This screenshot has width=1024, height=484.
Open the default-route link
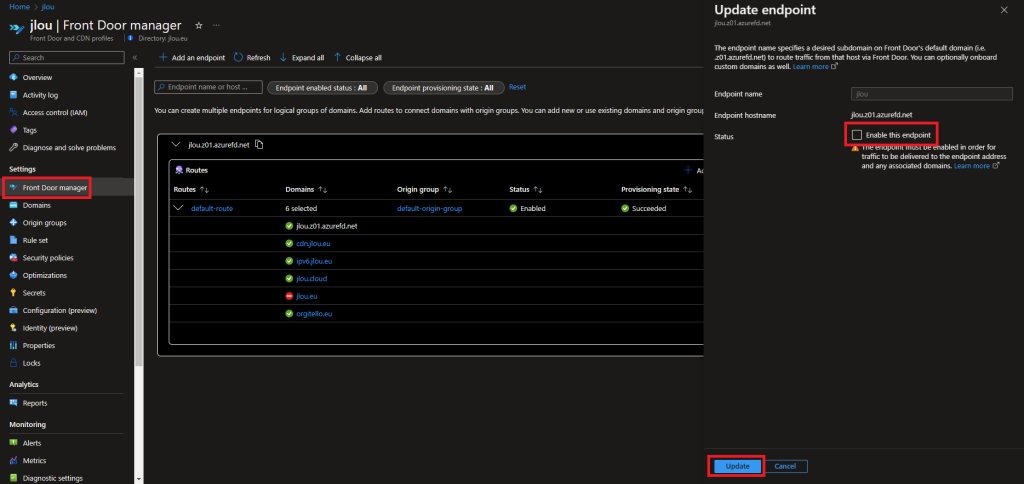pos(212,208)
